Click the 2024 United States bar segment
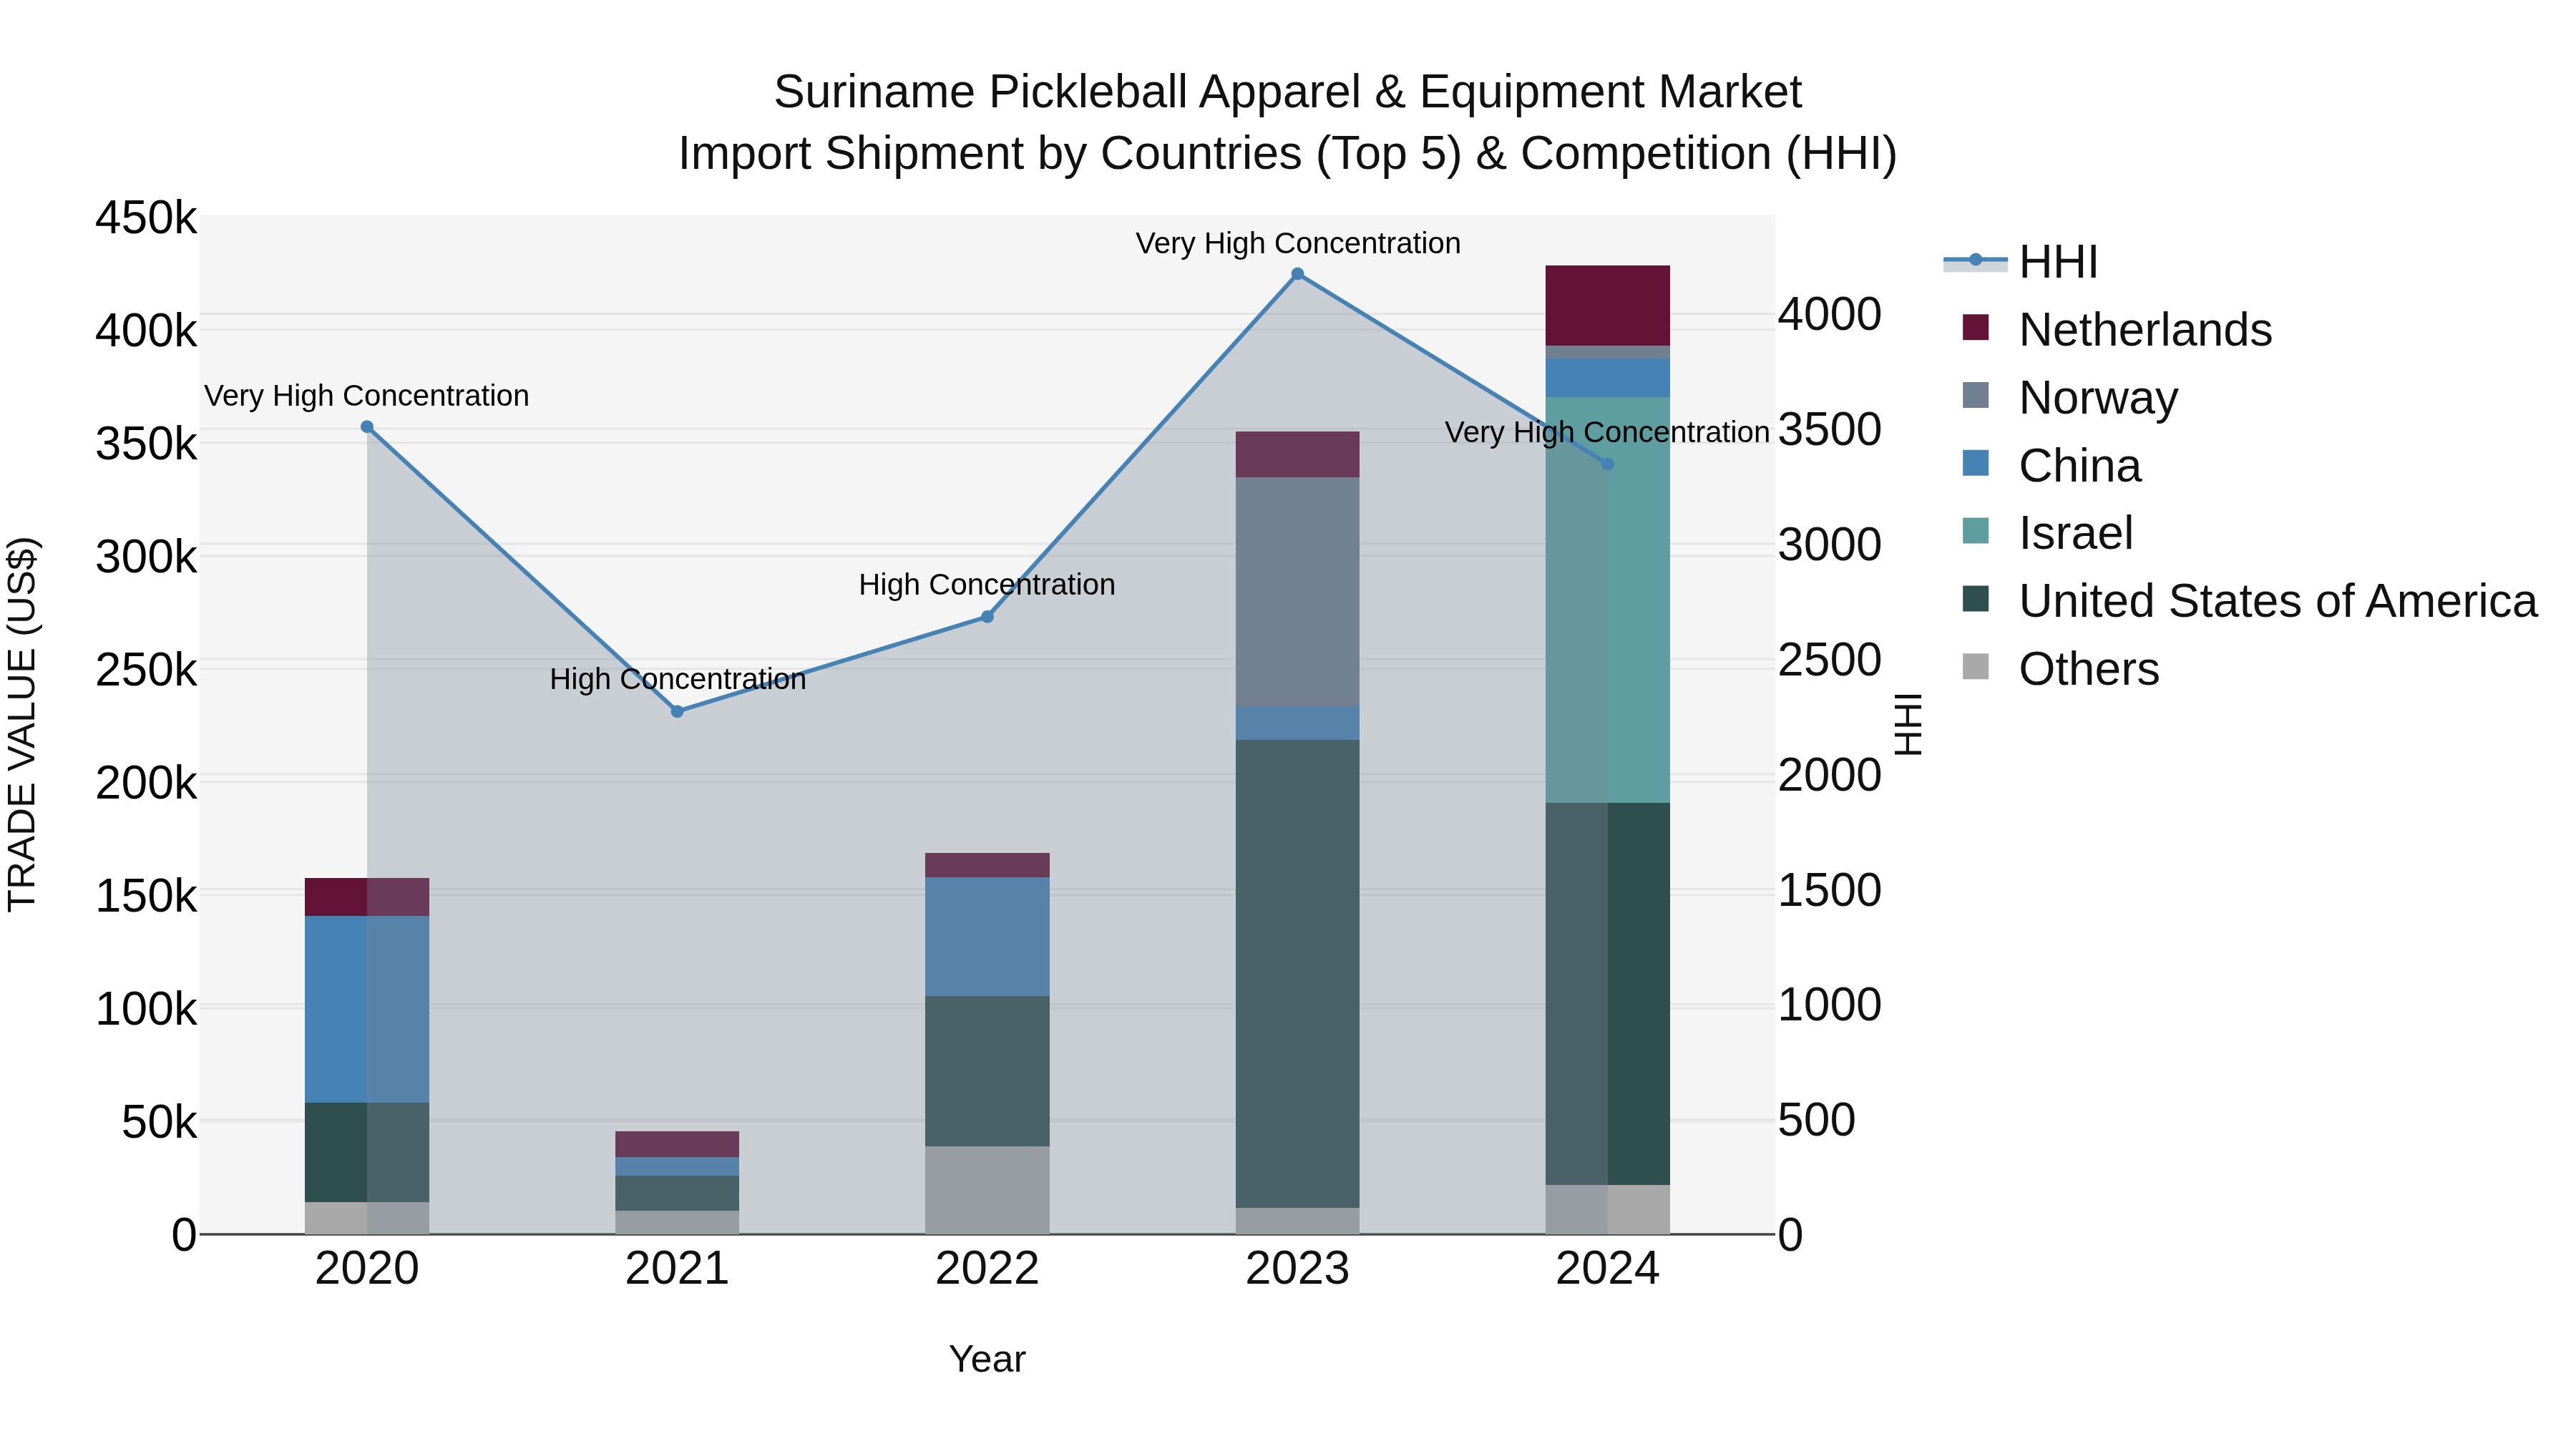 [x=1608, y=994]
